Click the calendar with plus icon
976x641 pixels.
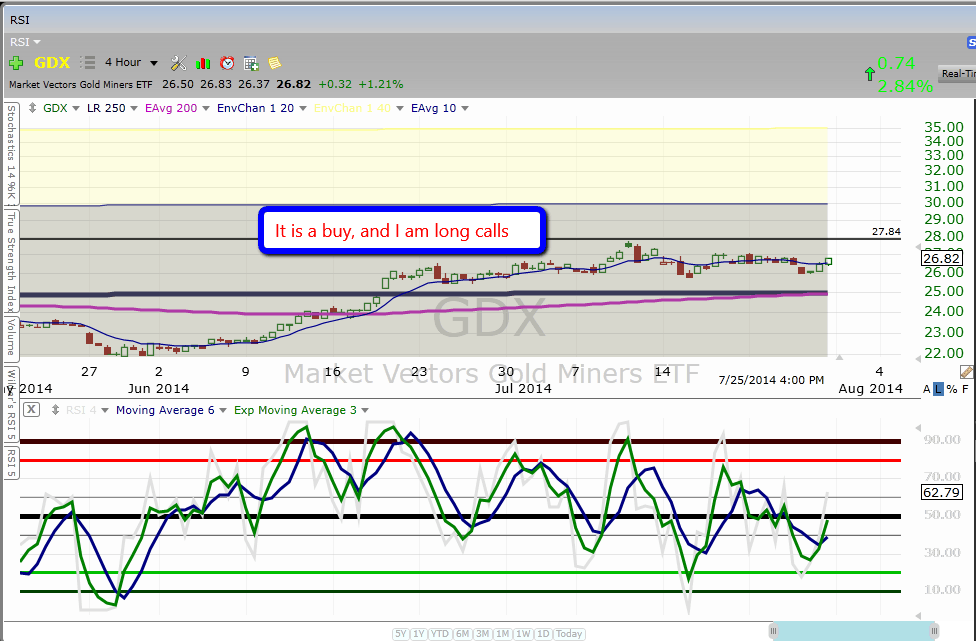[x=251, y=63]
